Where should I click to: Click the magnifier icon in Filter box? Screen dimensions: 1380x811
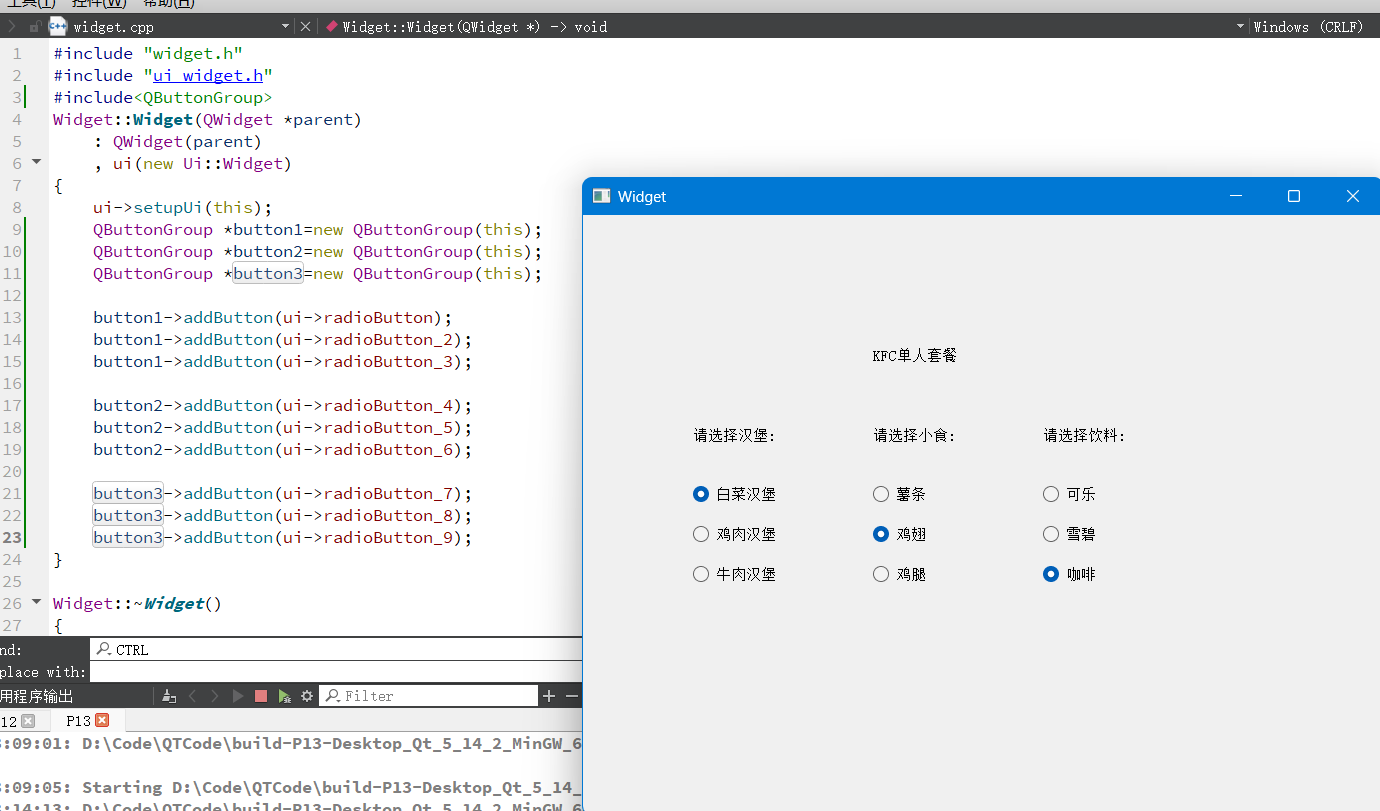(x=333, y=695)
